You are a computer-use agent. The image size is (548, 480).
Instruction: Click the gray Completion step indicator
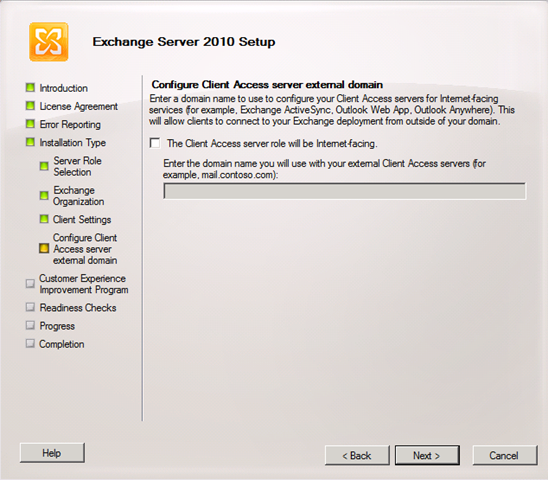tap(30, 343)
